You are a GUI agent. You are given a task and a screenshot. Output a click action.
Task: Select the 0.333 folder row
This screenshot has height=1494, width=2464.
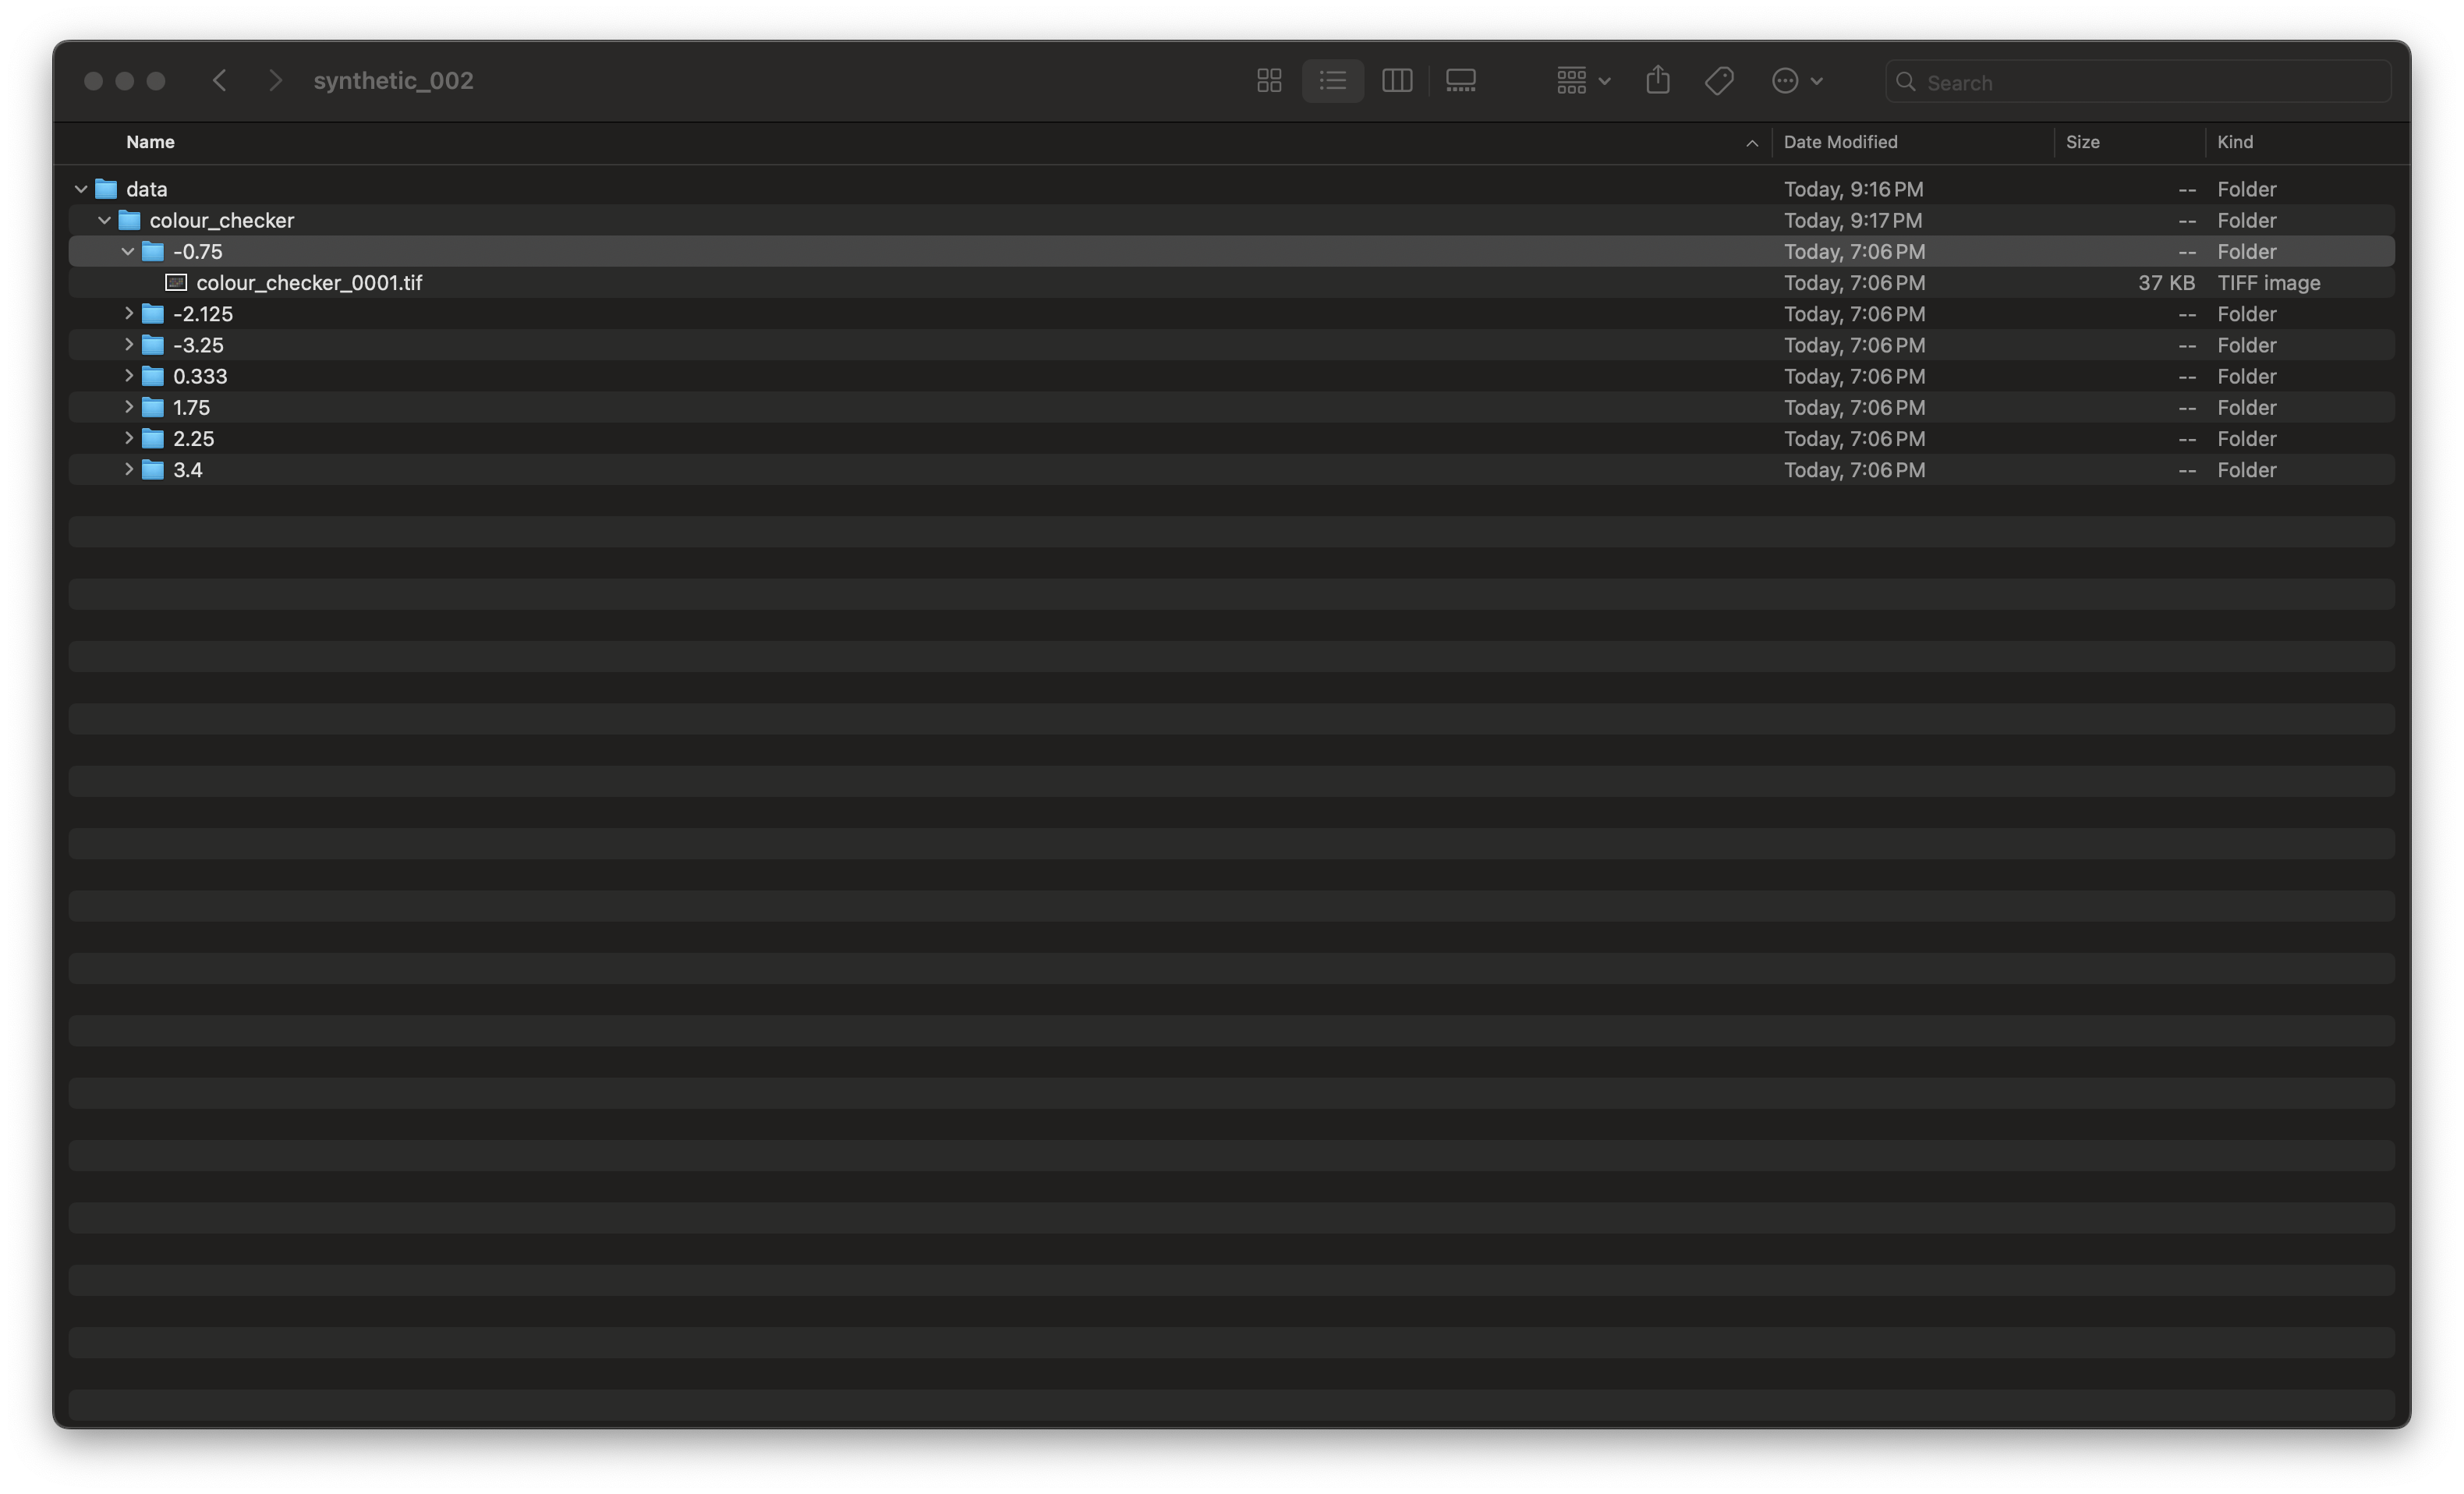[200, 377]
